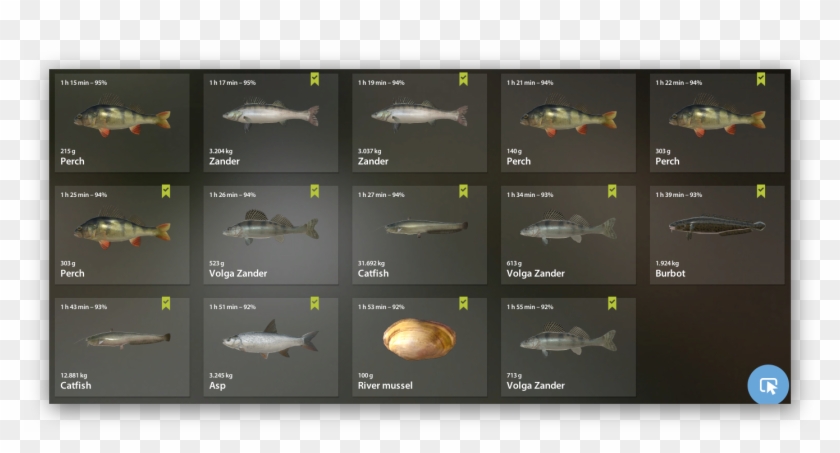Click the Burbot fish image
Screen dimensions: 840x453
[x=717, y=225]
